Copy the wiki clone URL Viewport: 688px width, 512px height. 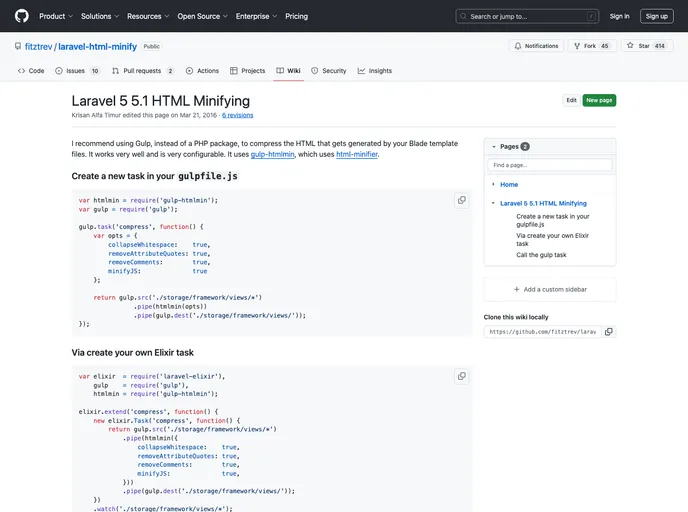[609, 332]
